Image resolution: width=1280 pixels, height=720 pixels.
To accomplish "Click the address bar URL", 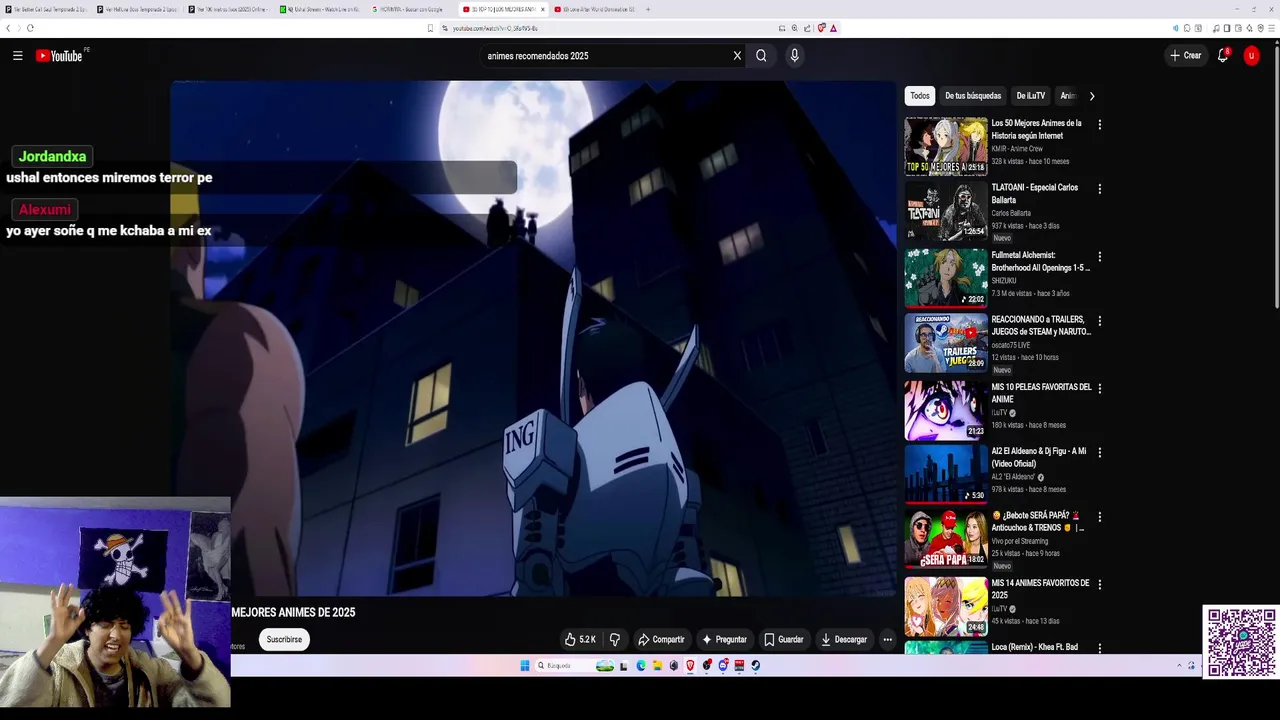I will click(x=494, y=28).
